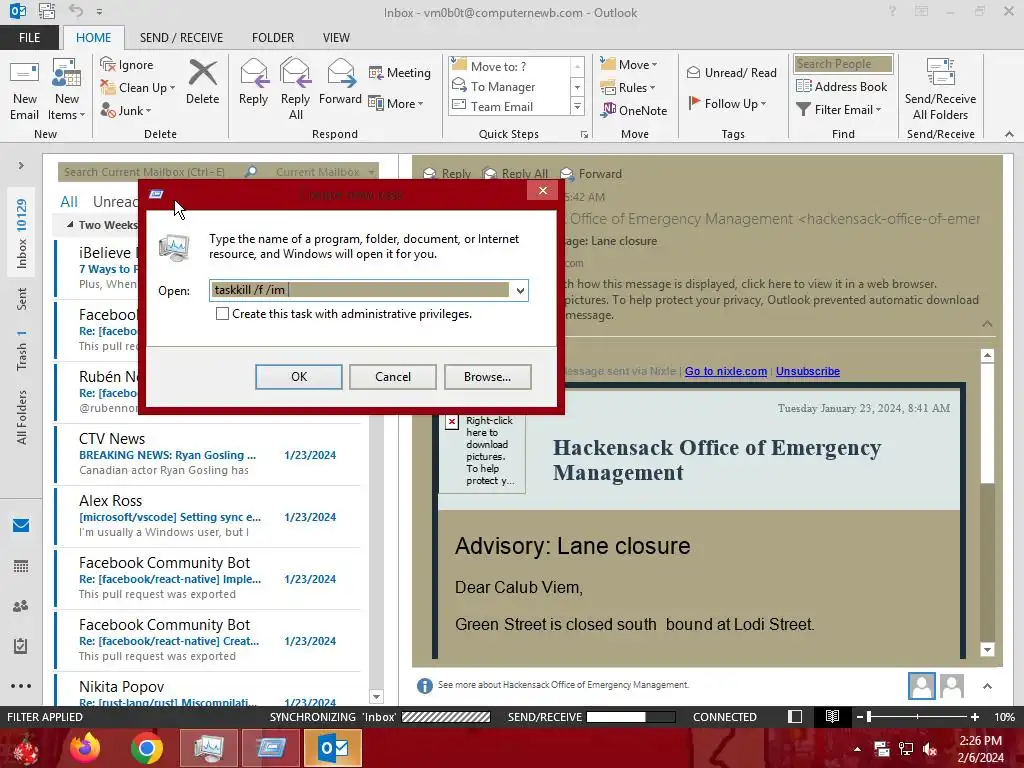The height and width of the screenshot is (768, 1024).
Task: Show All messages filter
Action: coord(69,202)
